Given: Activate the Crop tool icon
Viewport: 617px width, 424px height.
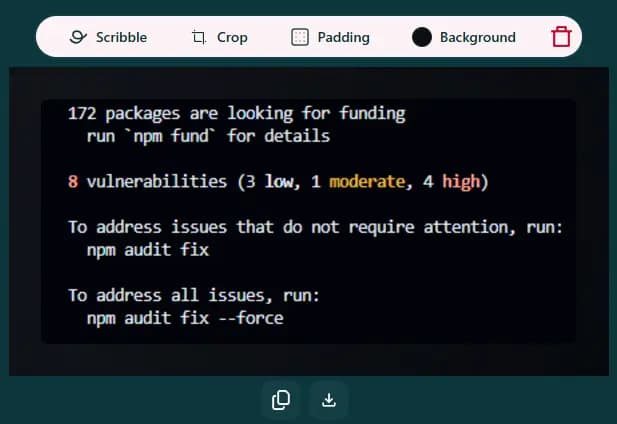Looking at the screenshot, I should [199, 37].
